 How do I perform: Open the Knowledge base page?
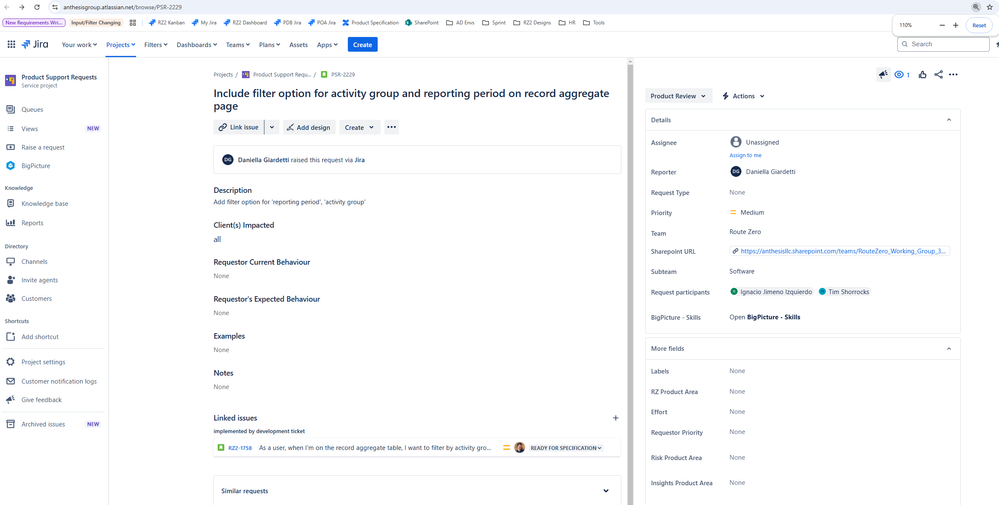(x=45, y=204)
